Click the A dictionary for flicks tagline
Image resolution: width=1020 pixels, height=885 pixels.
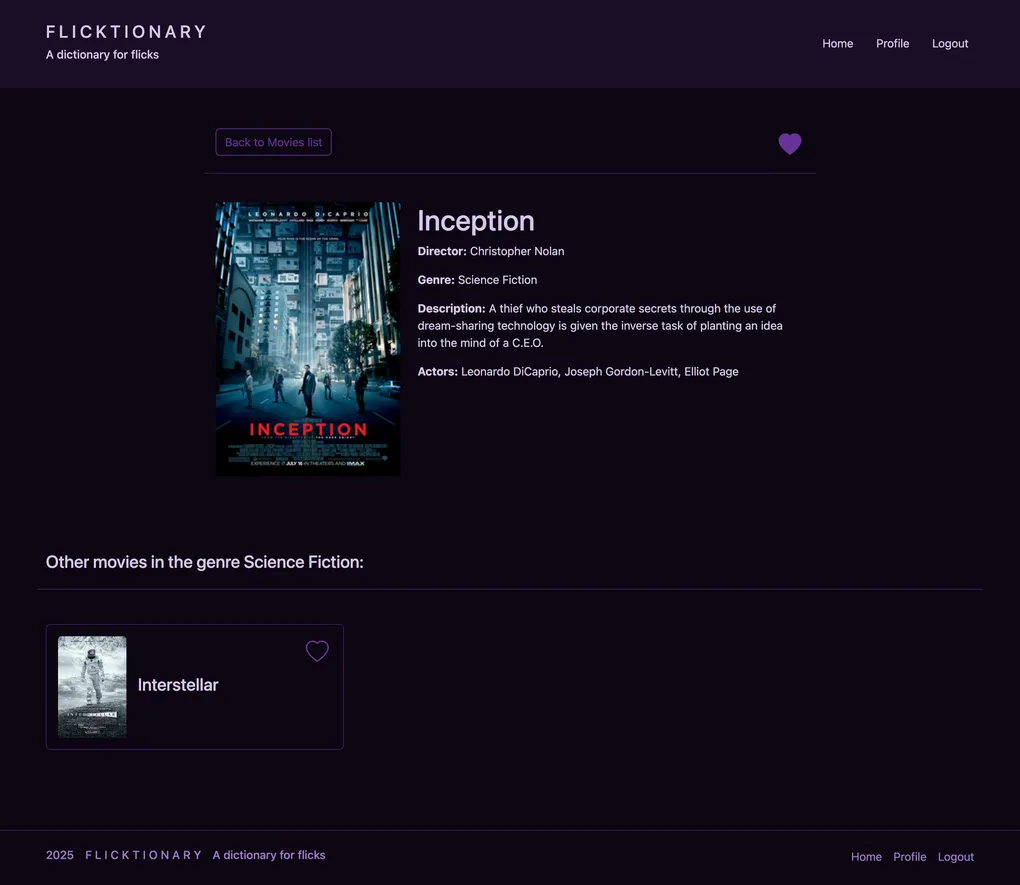(102, 54)
